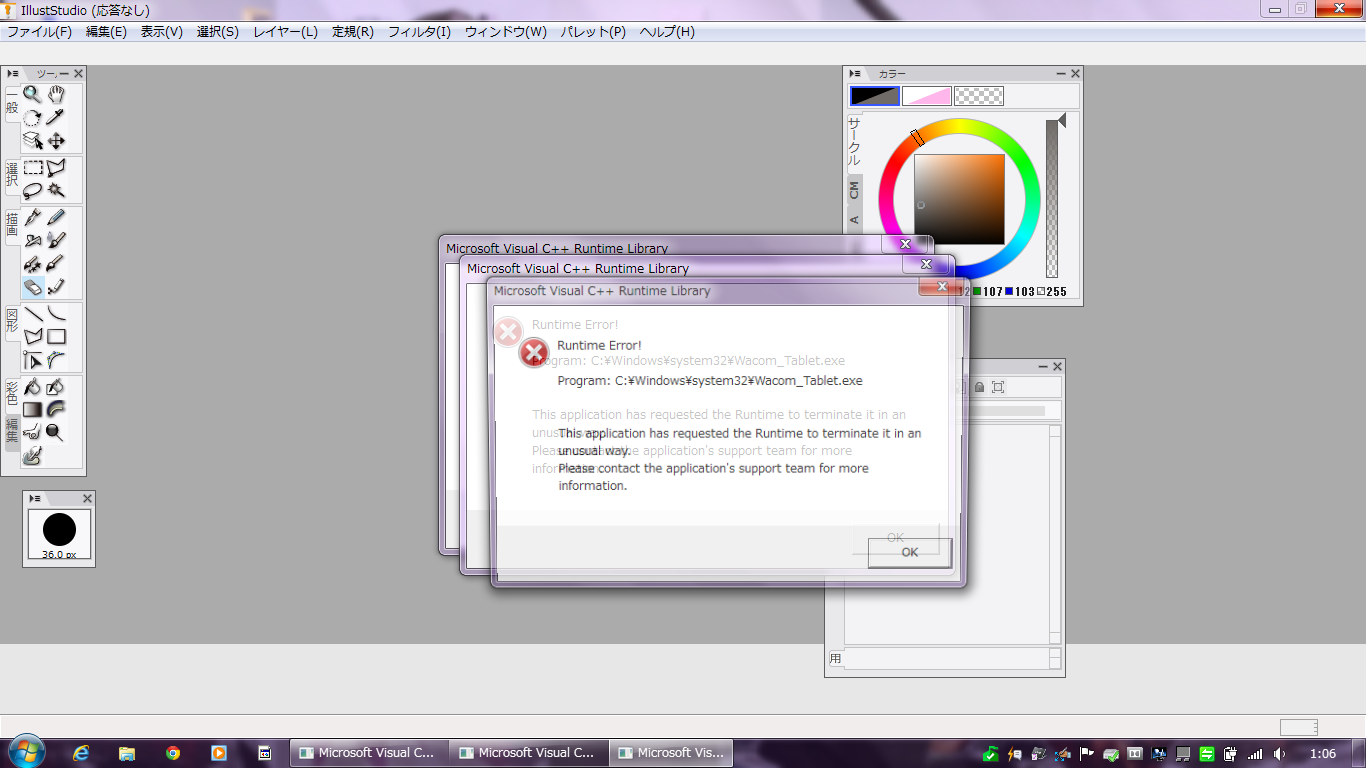Viewport: 1366px width, 768px height.
Task: Adjust the vertical opacity slider
Action: [x=1052, y=197]
